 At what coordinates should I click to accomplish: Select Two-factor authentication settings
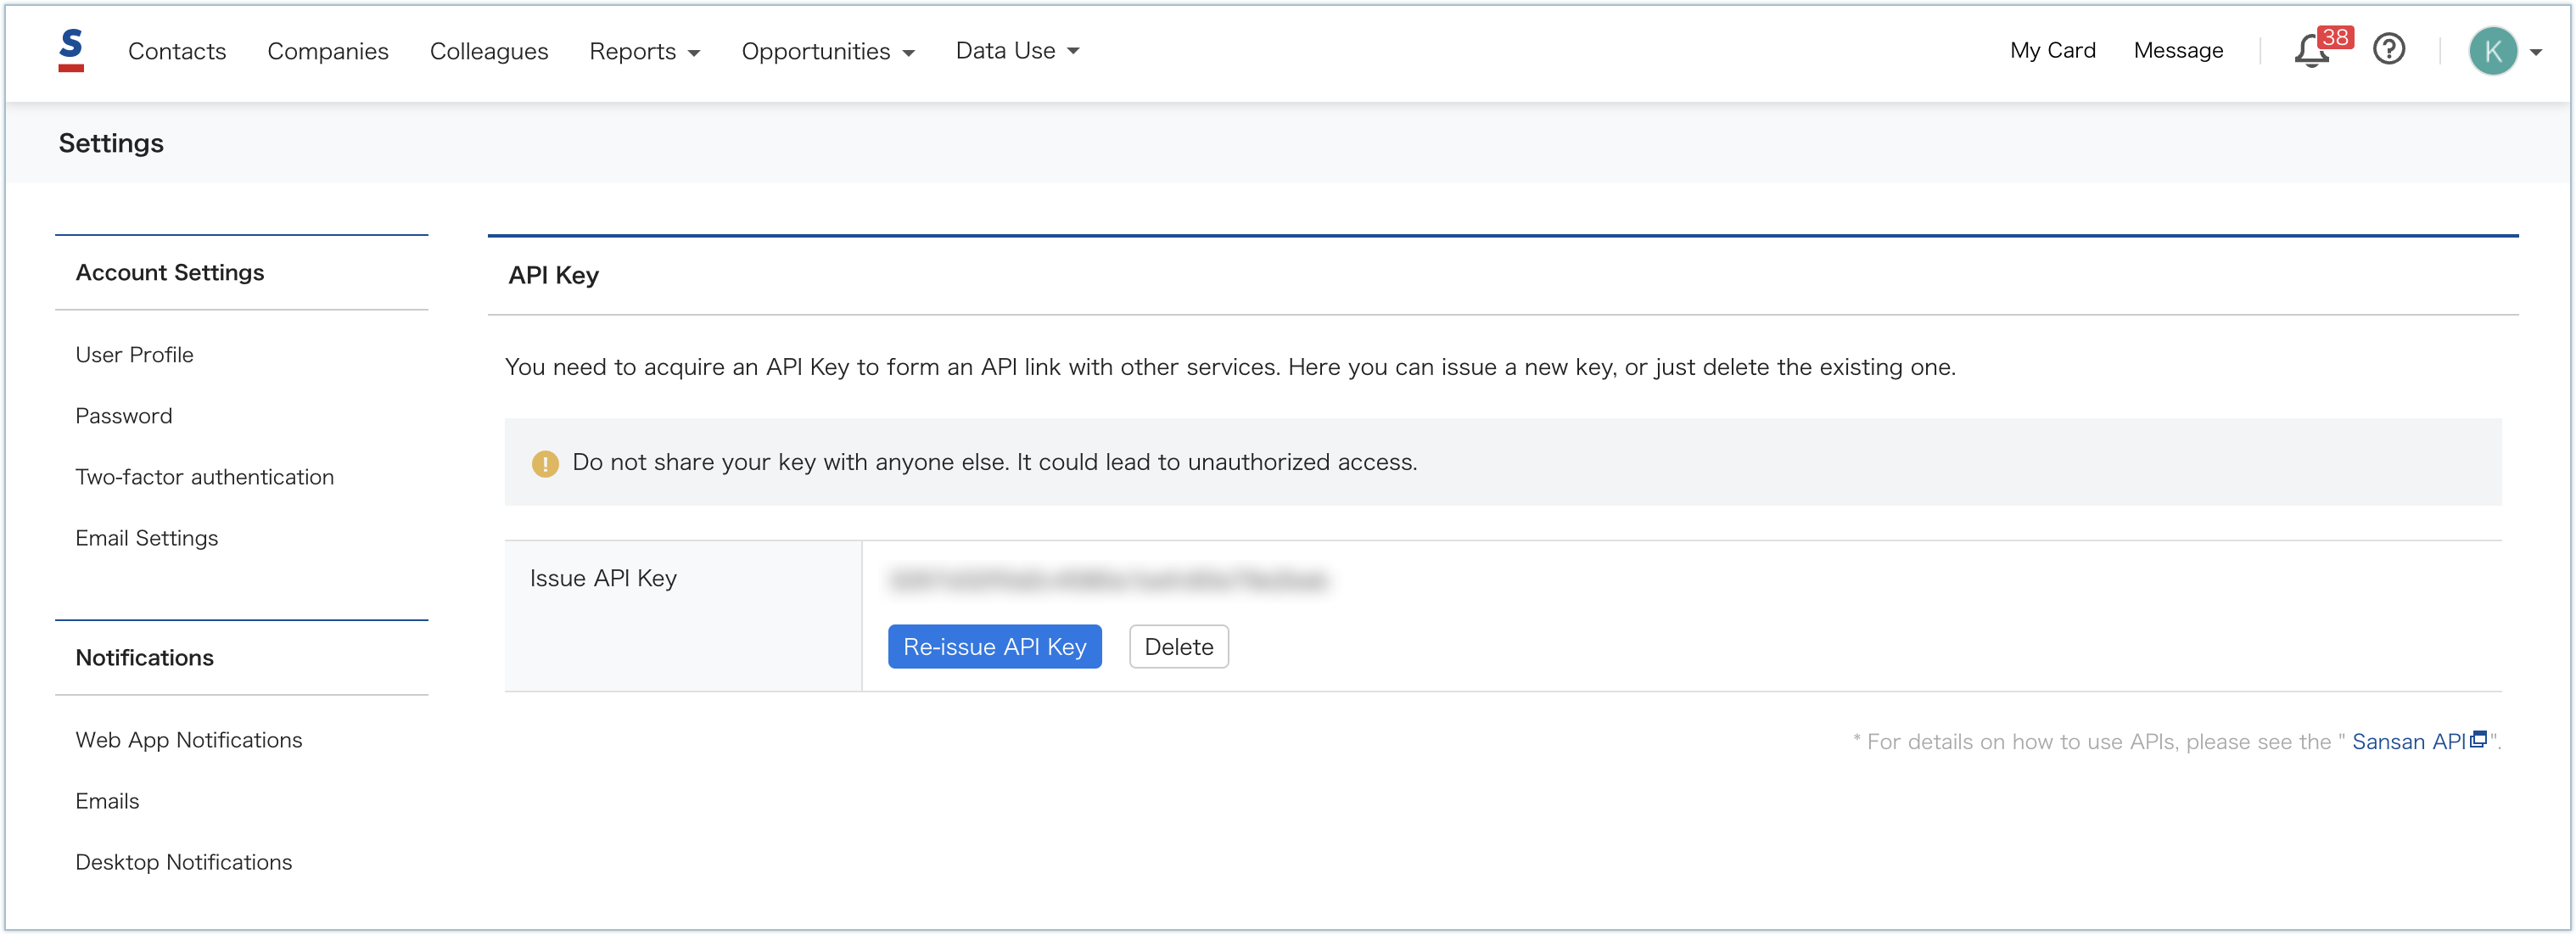pos(204,477)
